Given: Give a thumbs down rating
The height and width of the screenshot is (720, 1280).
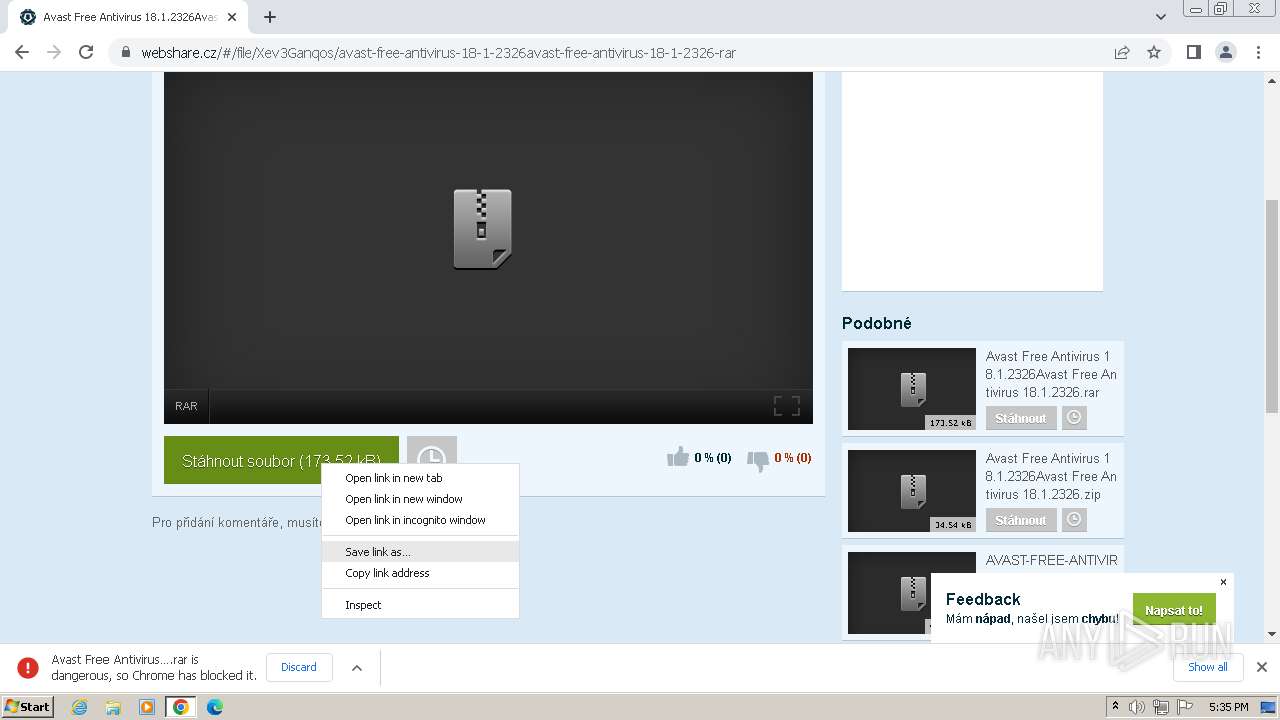Looking at the screenshot, I should click(758, 460).
